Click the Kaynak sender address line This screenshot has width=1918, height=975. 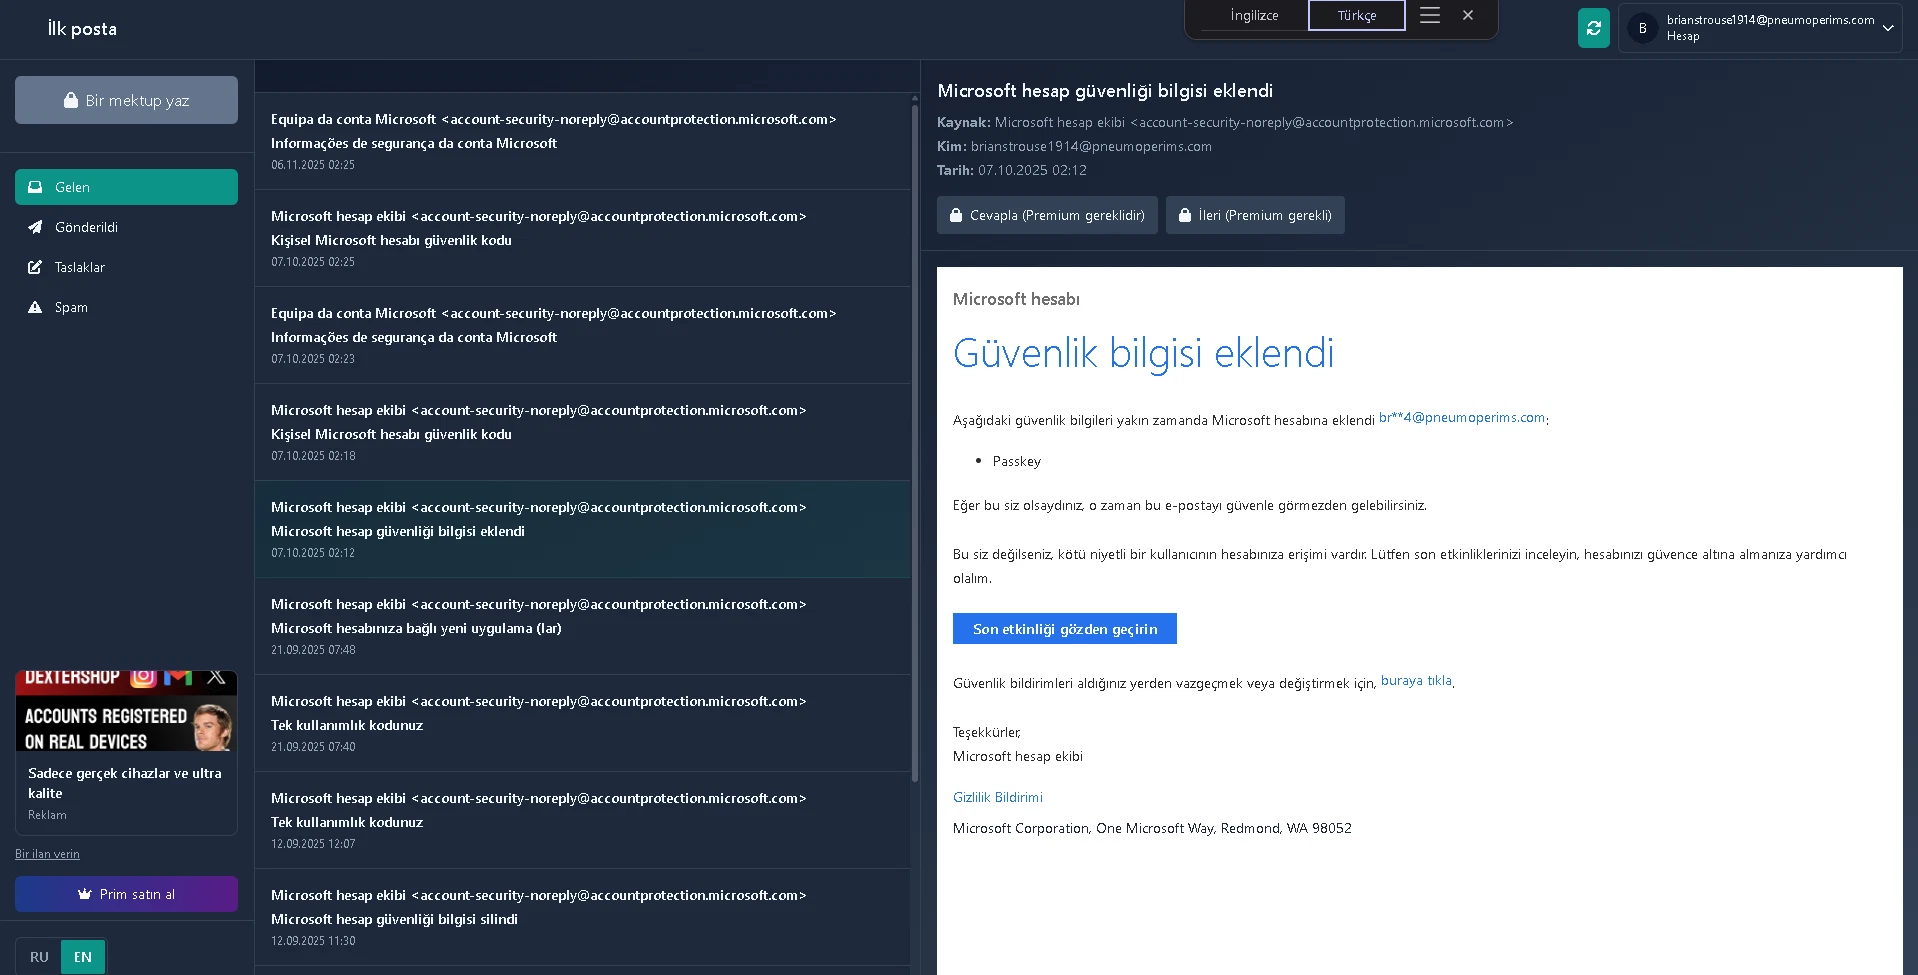1225,122
